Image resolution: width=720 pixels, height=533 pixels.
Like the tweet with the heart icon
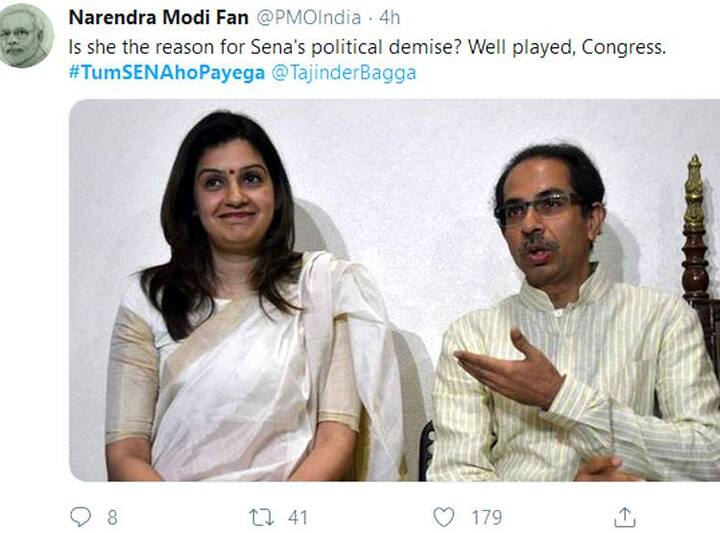click(x=443, y=517)
